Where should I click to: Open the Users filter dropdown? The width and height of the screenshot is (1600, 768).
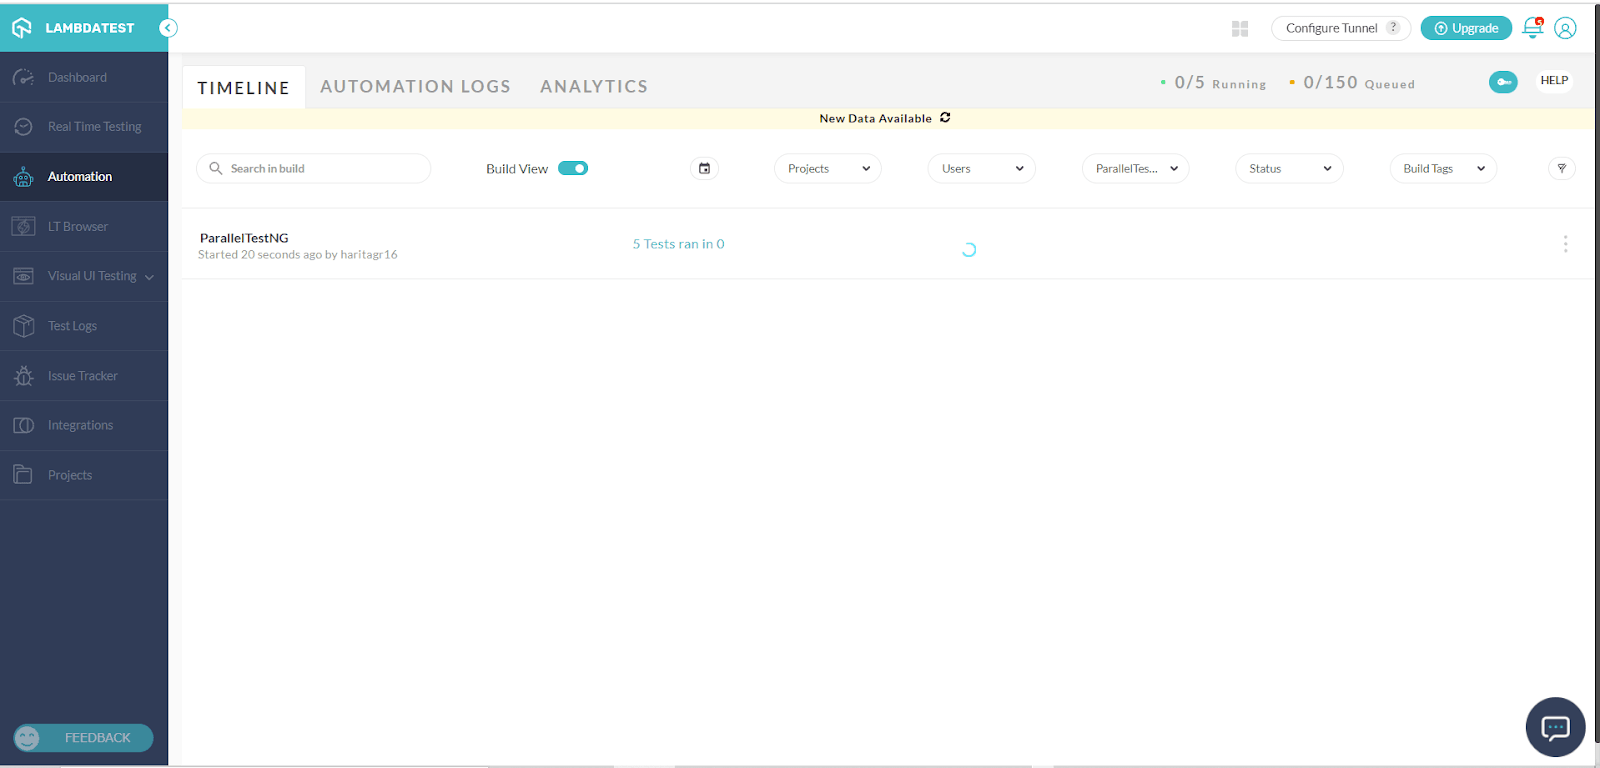pos(981,169)
